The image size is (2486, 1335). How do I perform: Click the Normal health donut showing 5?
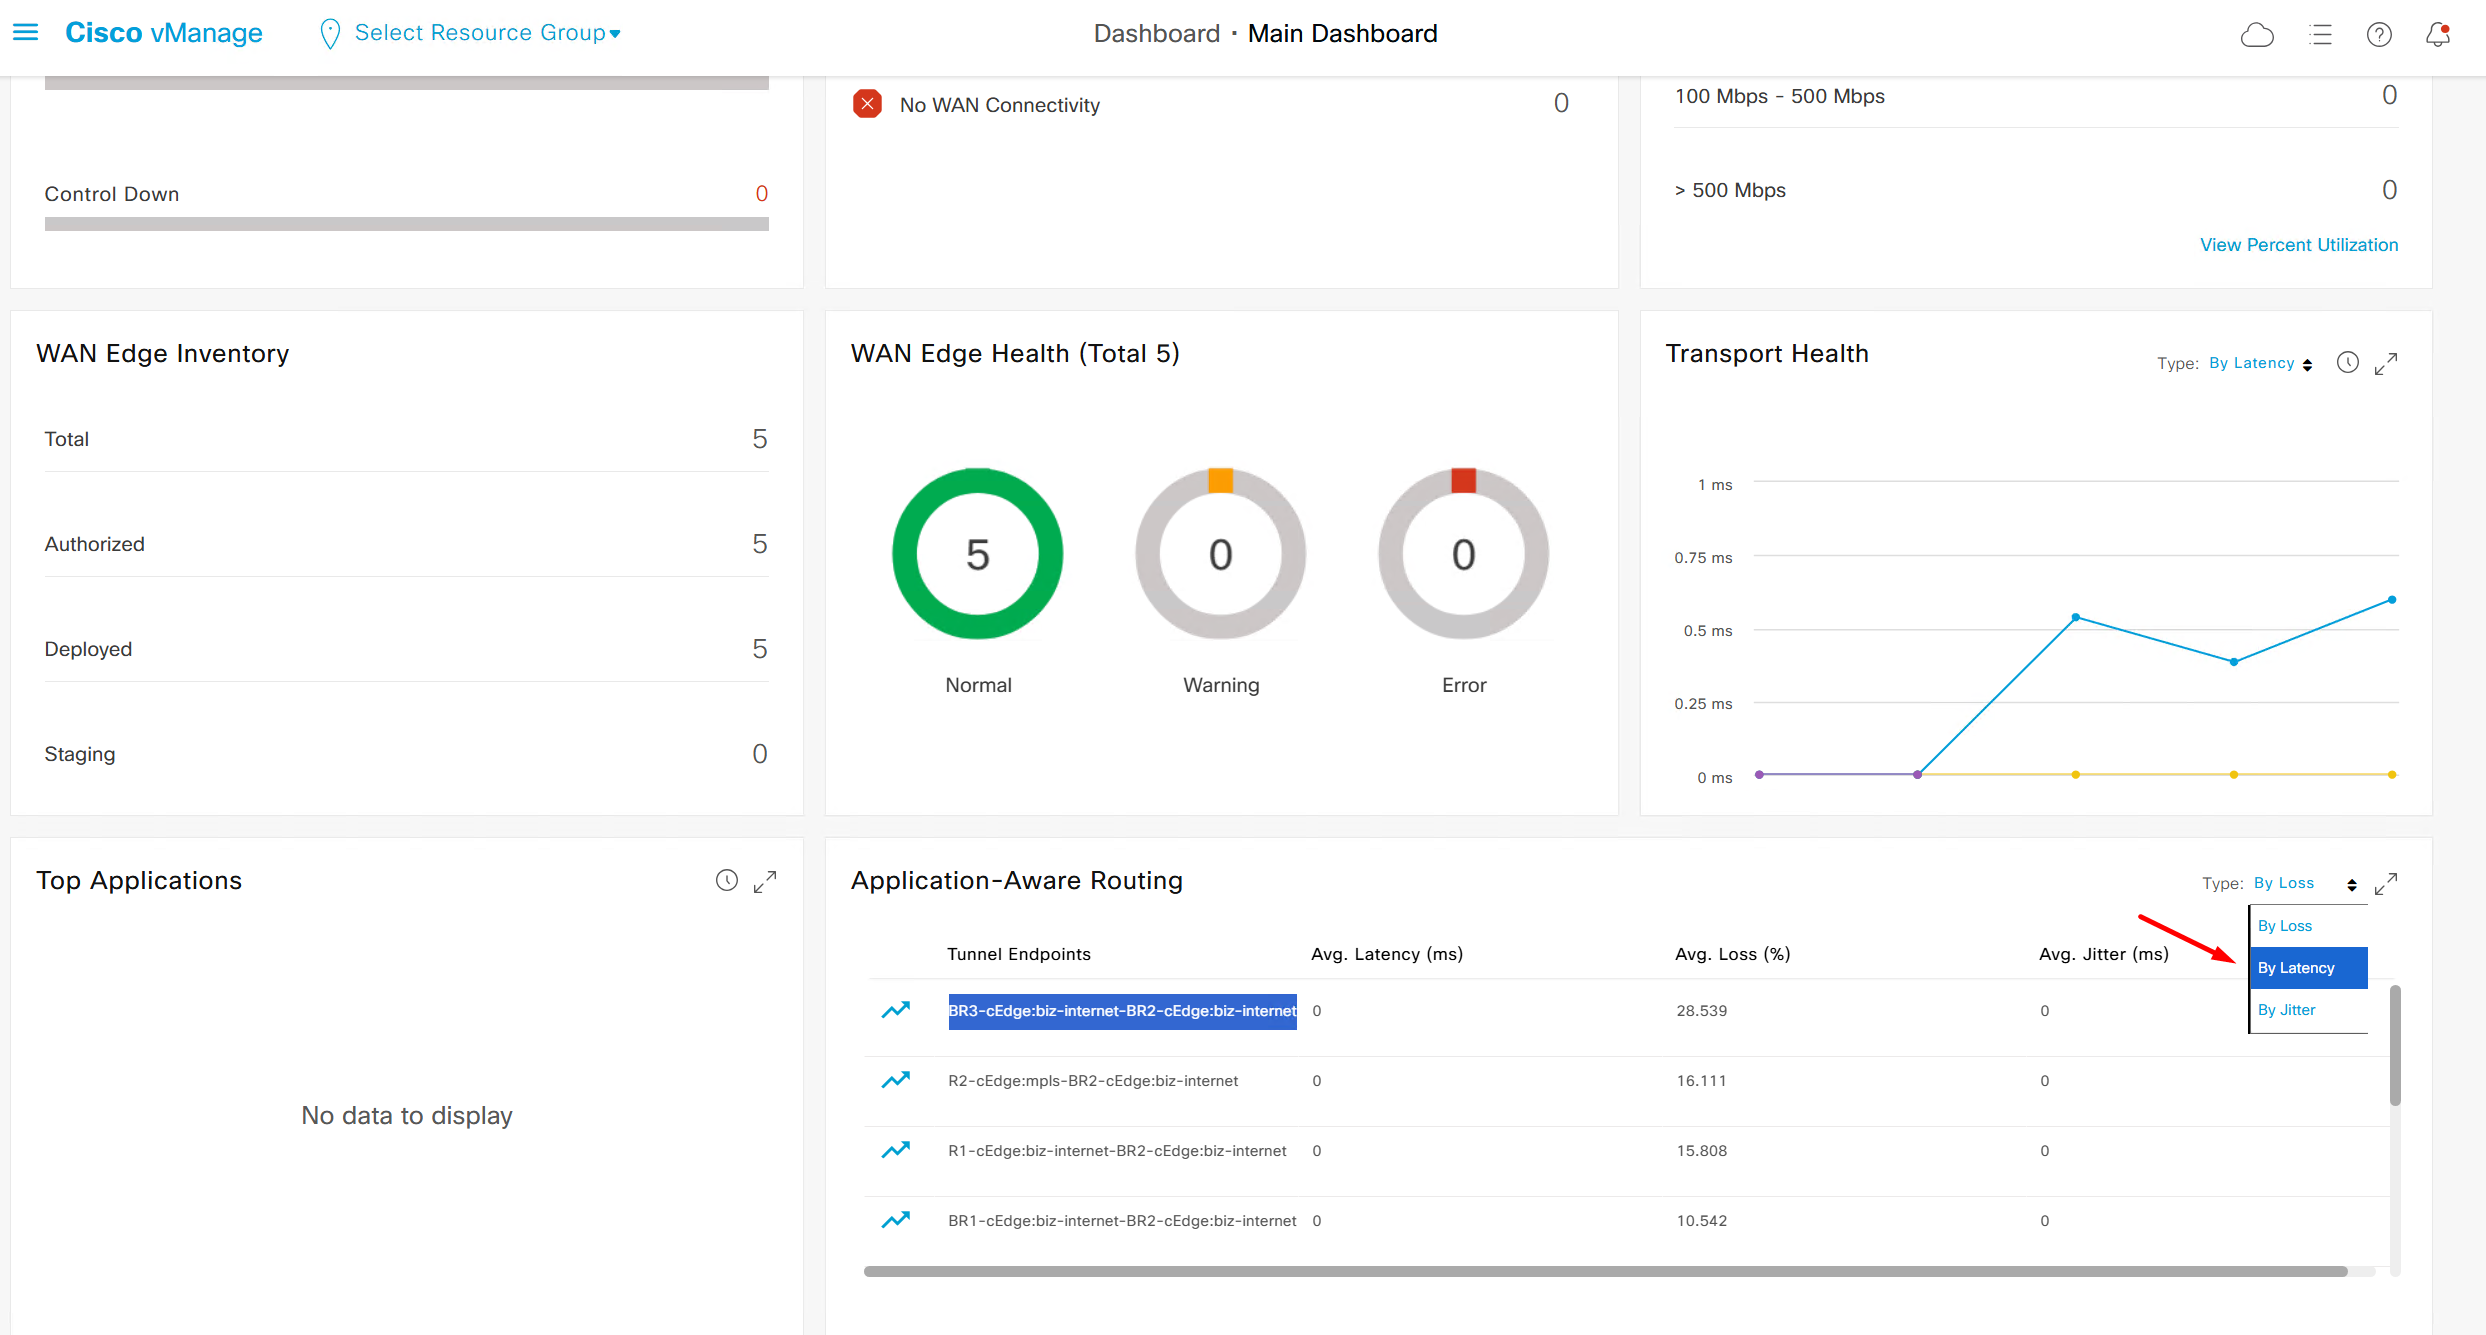(x=977, y=554)
